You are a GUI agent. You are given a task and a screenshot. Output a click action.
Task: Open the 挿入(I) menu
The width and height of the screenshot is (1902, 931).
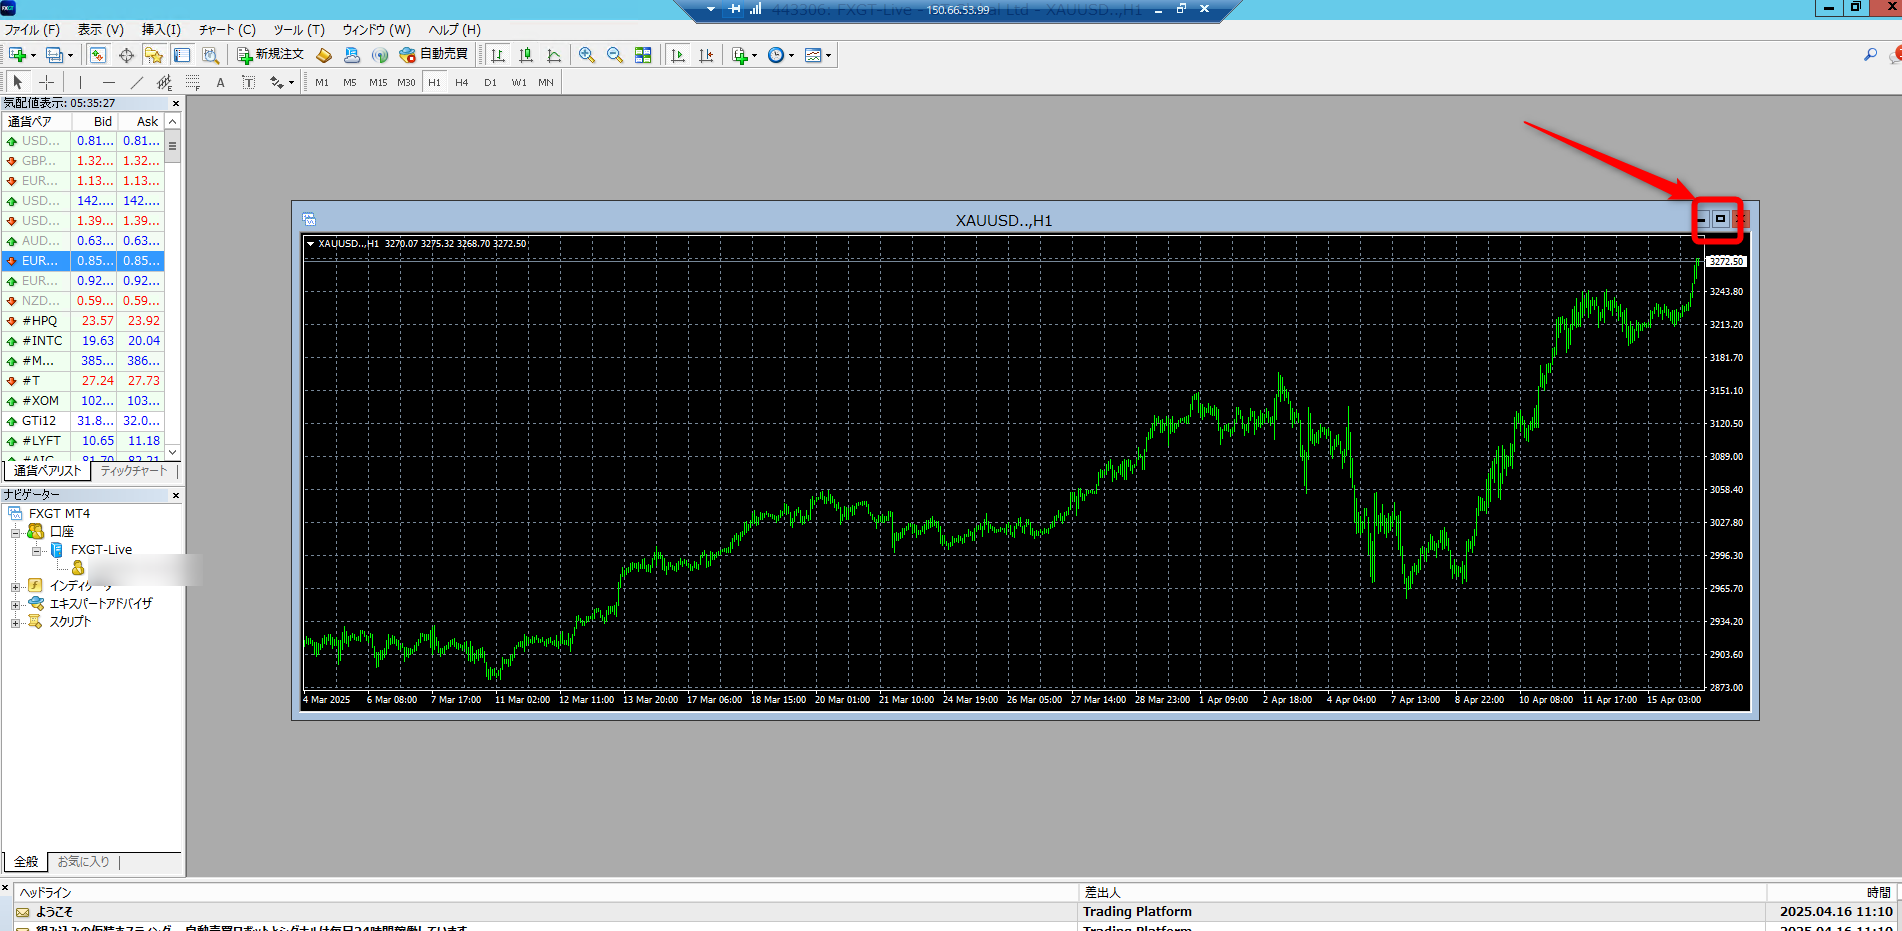[x=161, y=30]
